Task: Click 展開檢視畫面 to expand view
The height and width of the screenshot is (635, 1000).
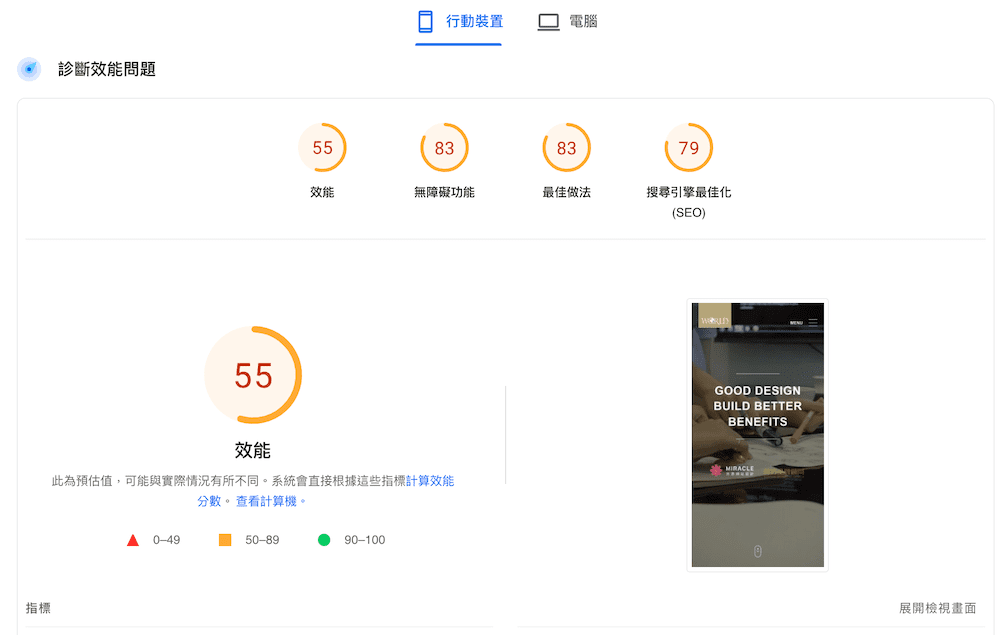Action: 938,608
